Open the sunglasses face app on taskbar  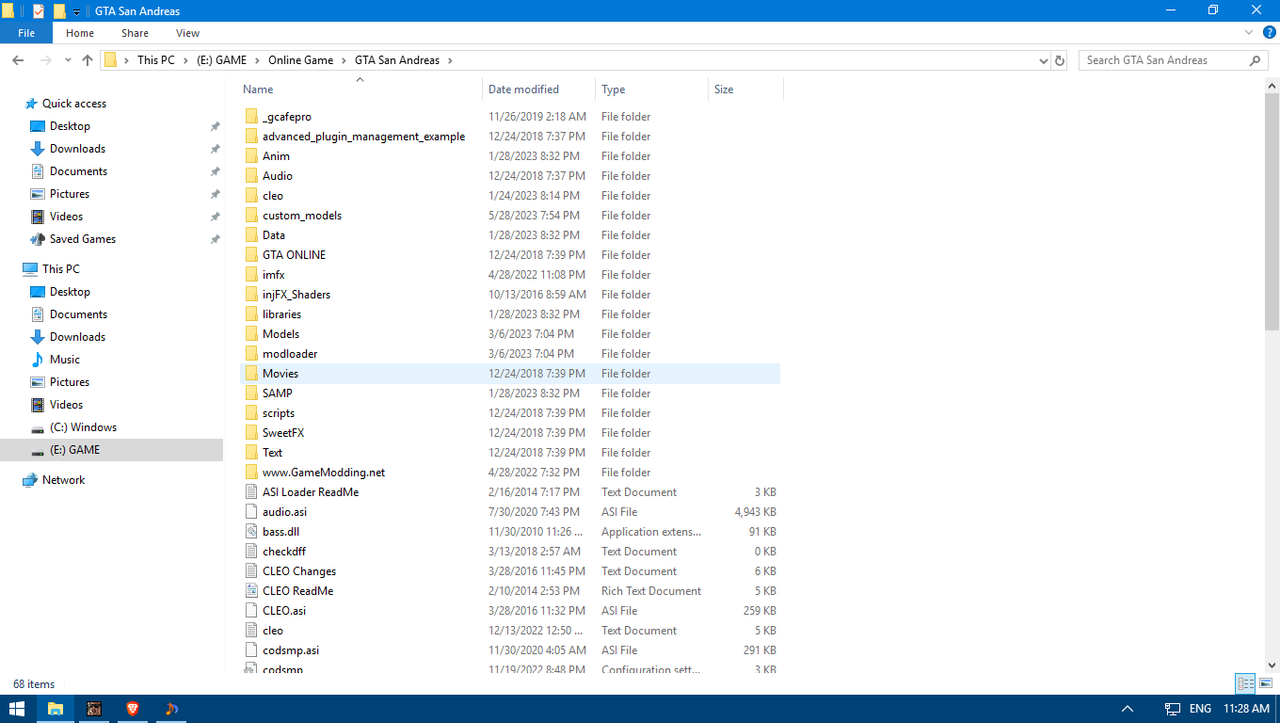click(x=94, y=709)
